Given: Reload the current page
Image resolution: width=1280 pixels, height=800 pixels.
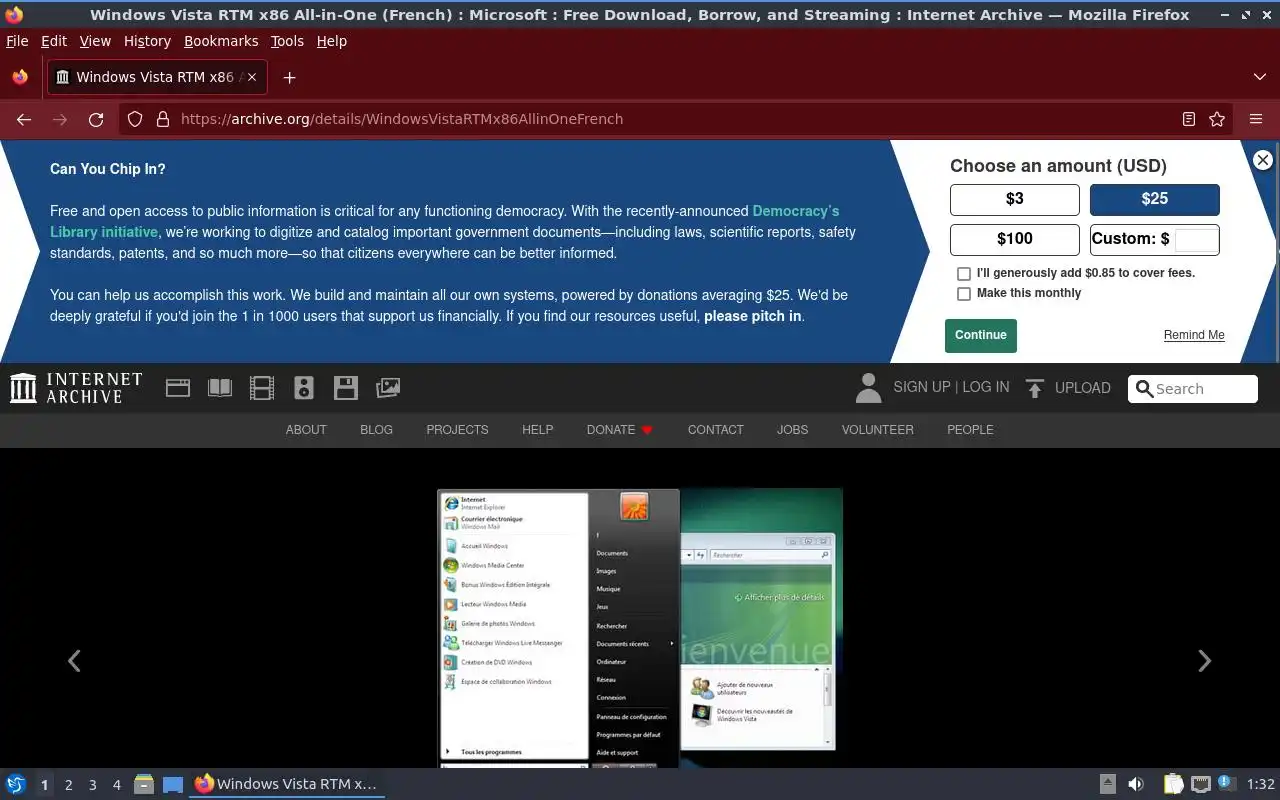Looking at the screenshot, I should coord(96,119).
